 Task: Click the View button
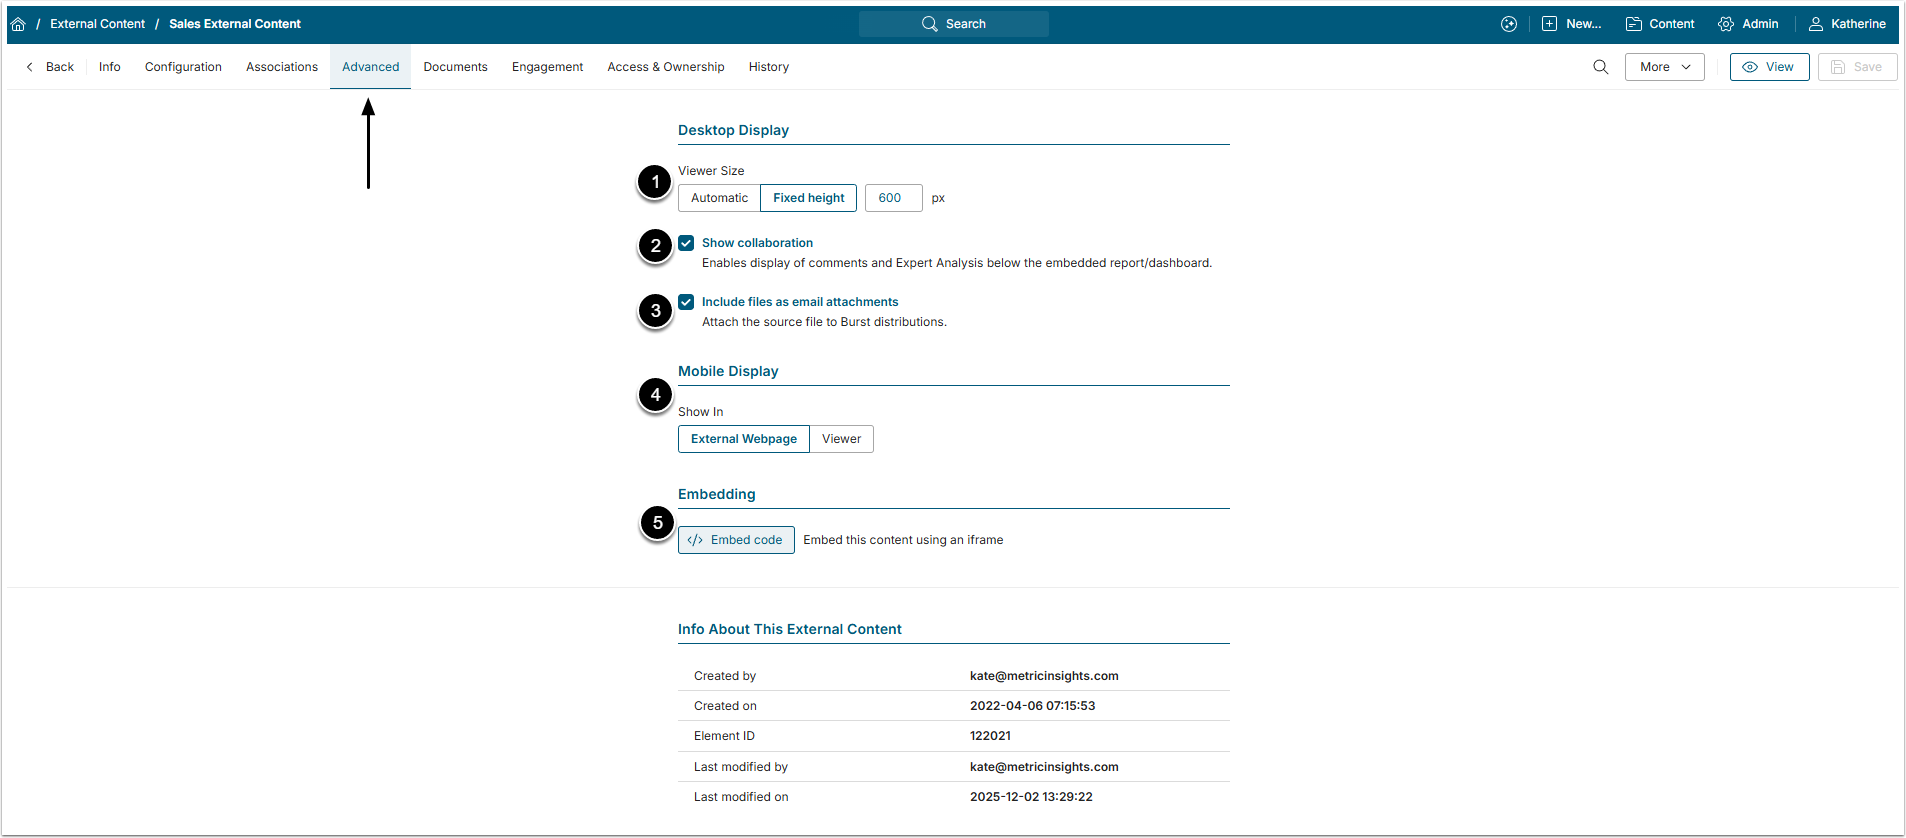(x=1769, y=67)
